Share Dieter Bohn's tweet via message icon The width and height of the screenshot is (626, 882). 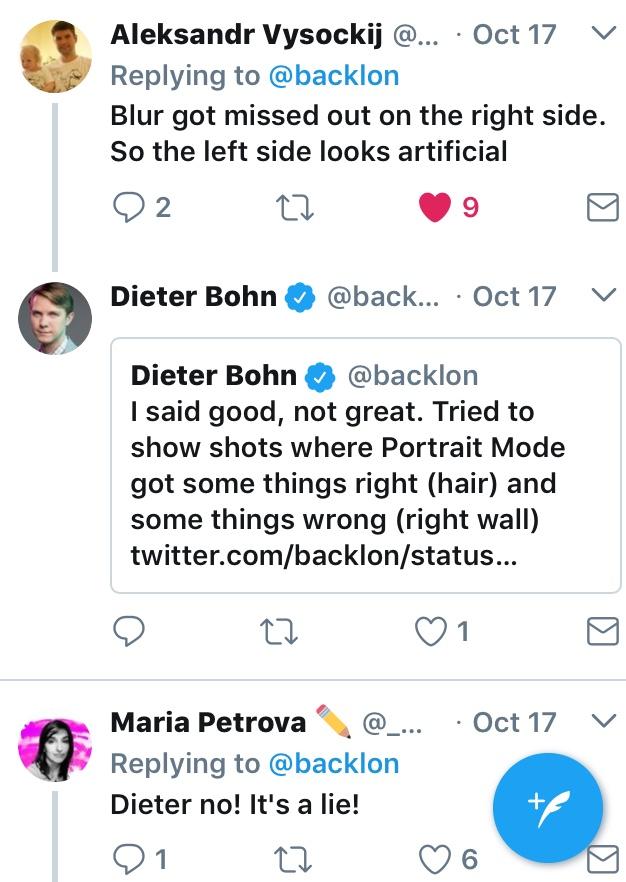[x=602, y=631]
